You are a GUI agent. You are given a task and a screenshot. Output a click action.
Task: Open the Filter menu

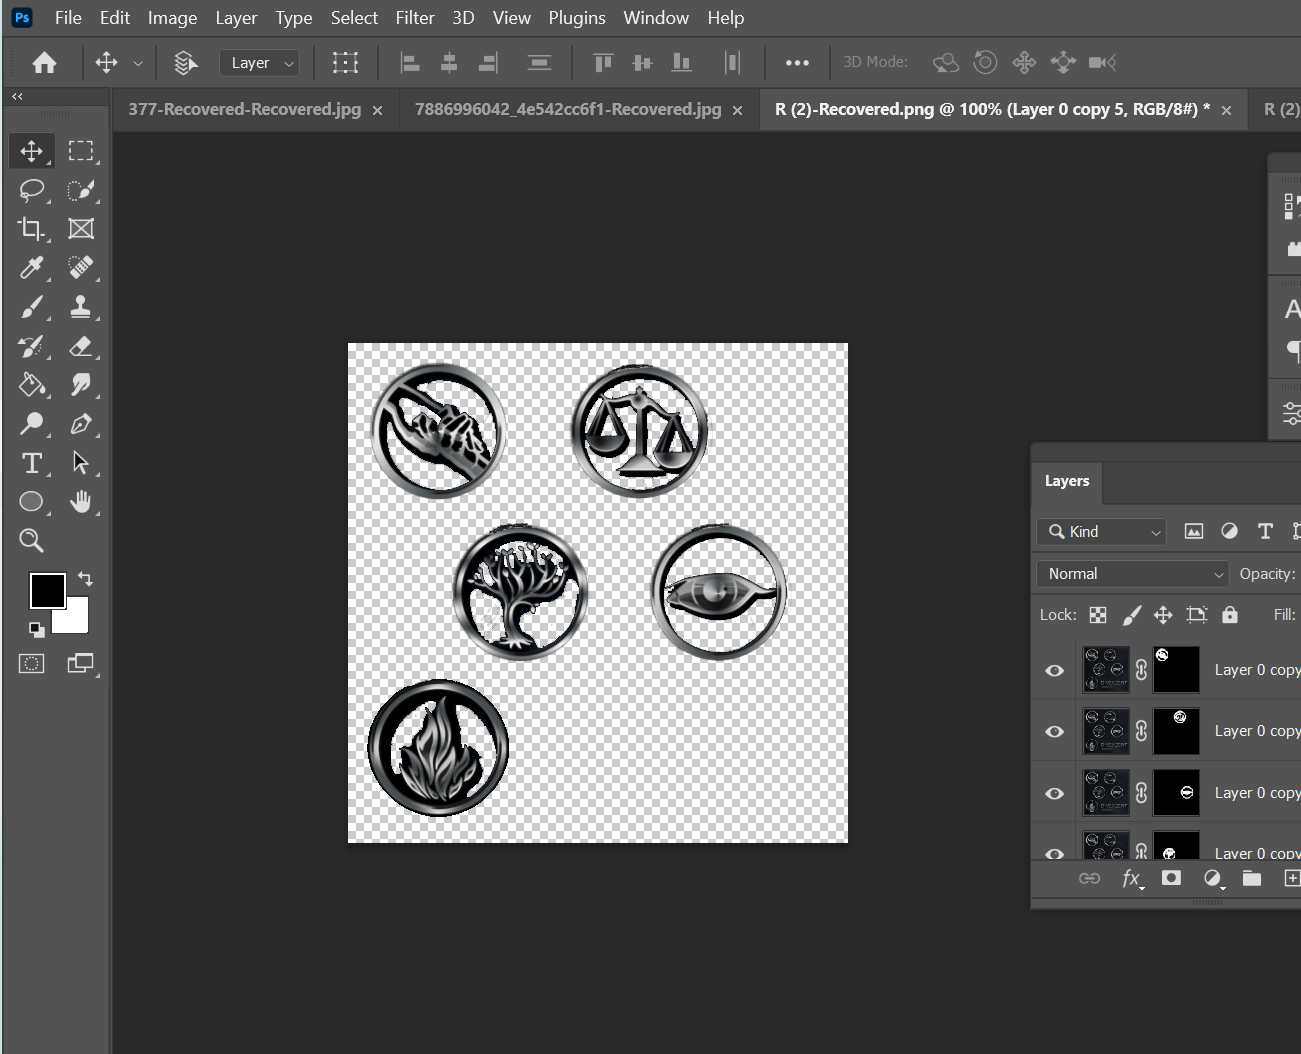pyautogui.click(x=415, y=18)
